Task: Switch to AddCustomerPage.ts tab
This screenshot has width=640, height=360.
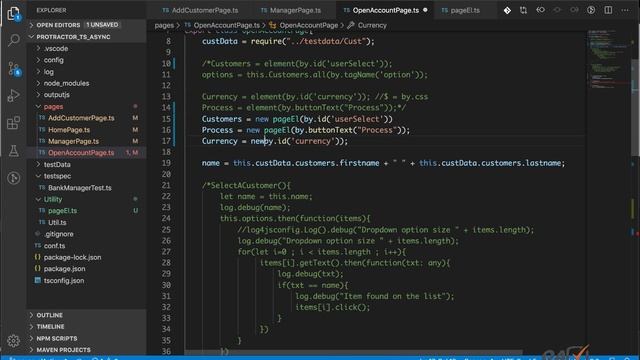Action: coord(200,10)
